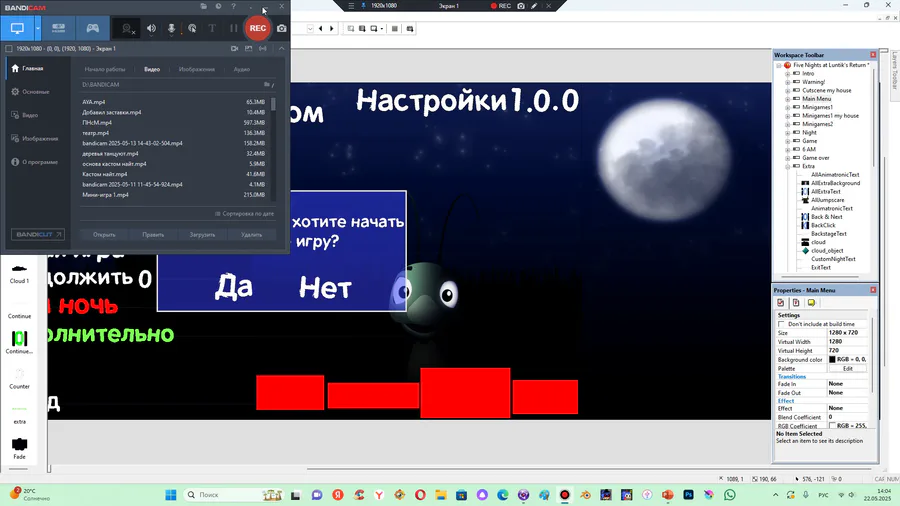Toggle Don't include at build time checkbox
The height and width of the screenshot is (506, 900).
781,324
